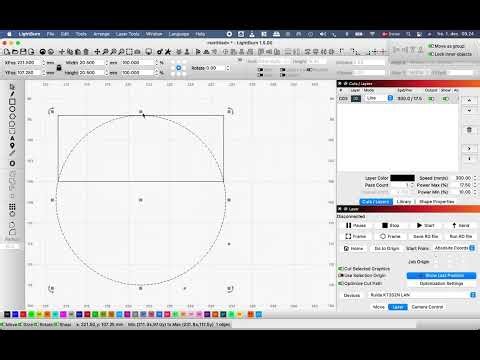Click the Delete trash icon in top toolbar
Viewport: 480px width, 360px height.
point(86,52)
